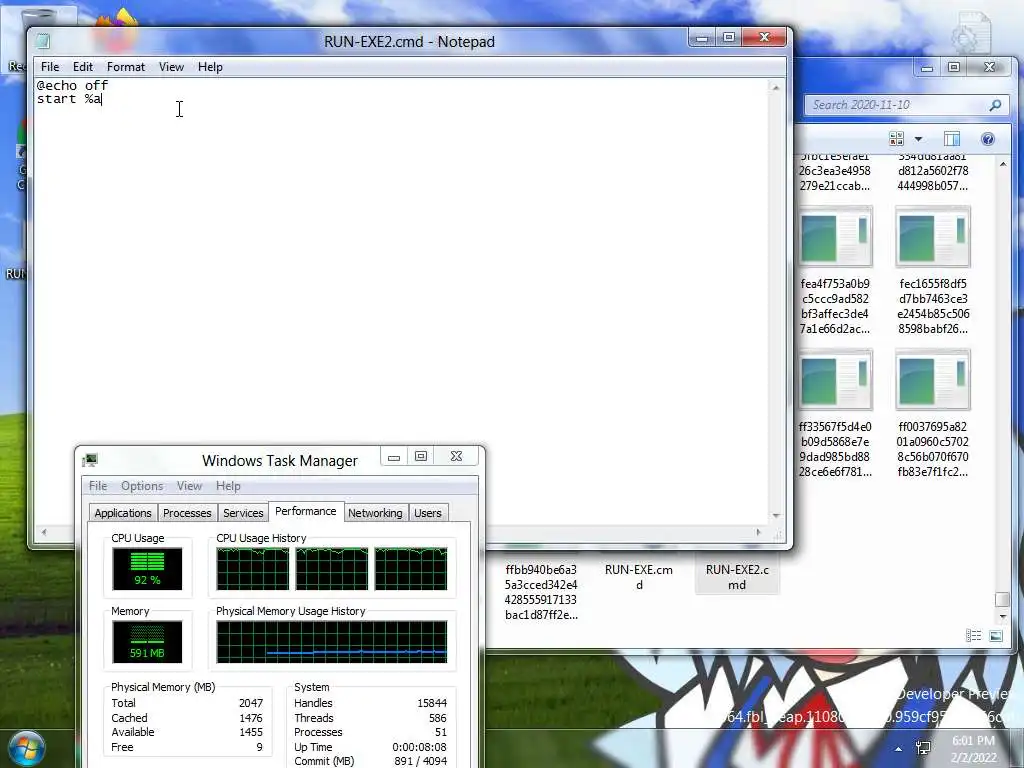Open the Notepad Edit menu

[x=82, y=67]
